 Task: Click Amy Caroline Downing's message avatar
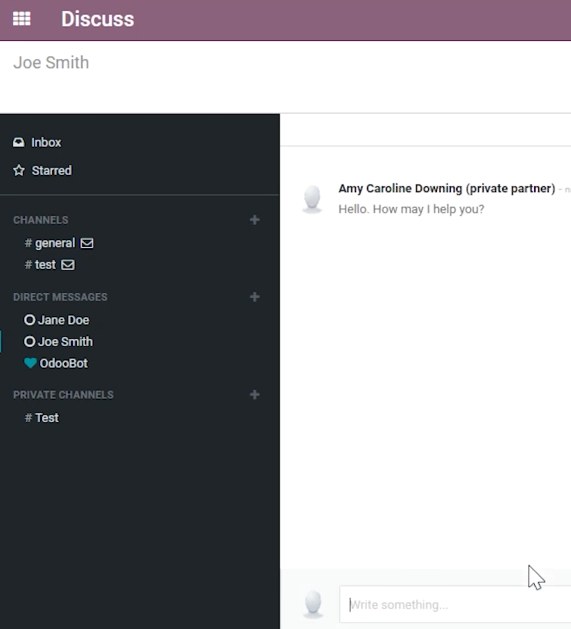tap(312, 199)
